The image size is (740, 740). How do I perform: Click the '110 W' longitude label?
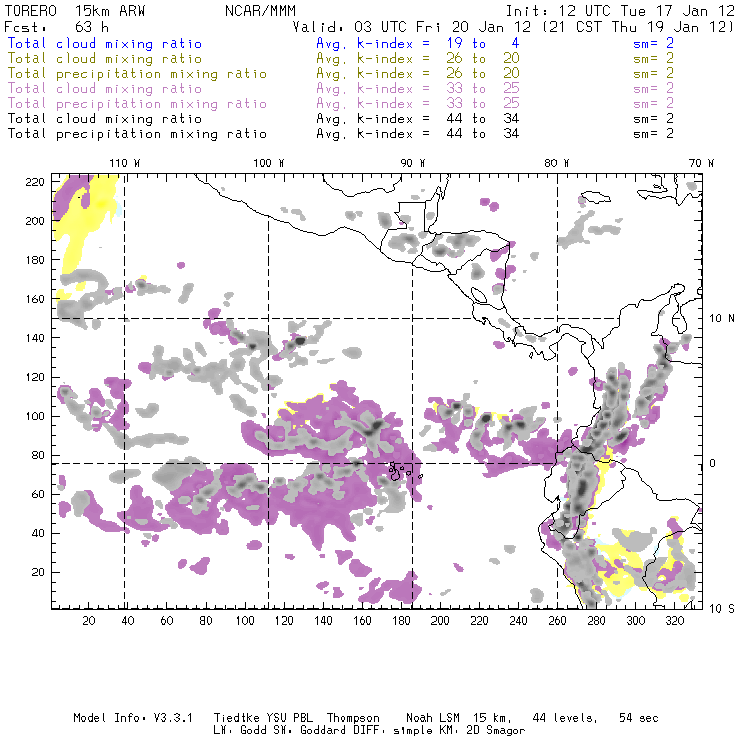[125, 163]
